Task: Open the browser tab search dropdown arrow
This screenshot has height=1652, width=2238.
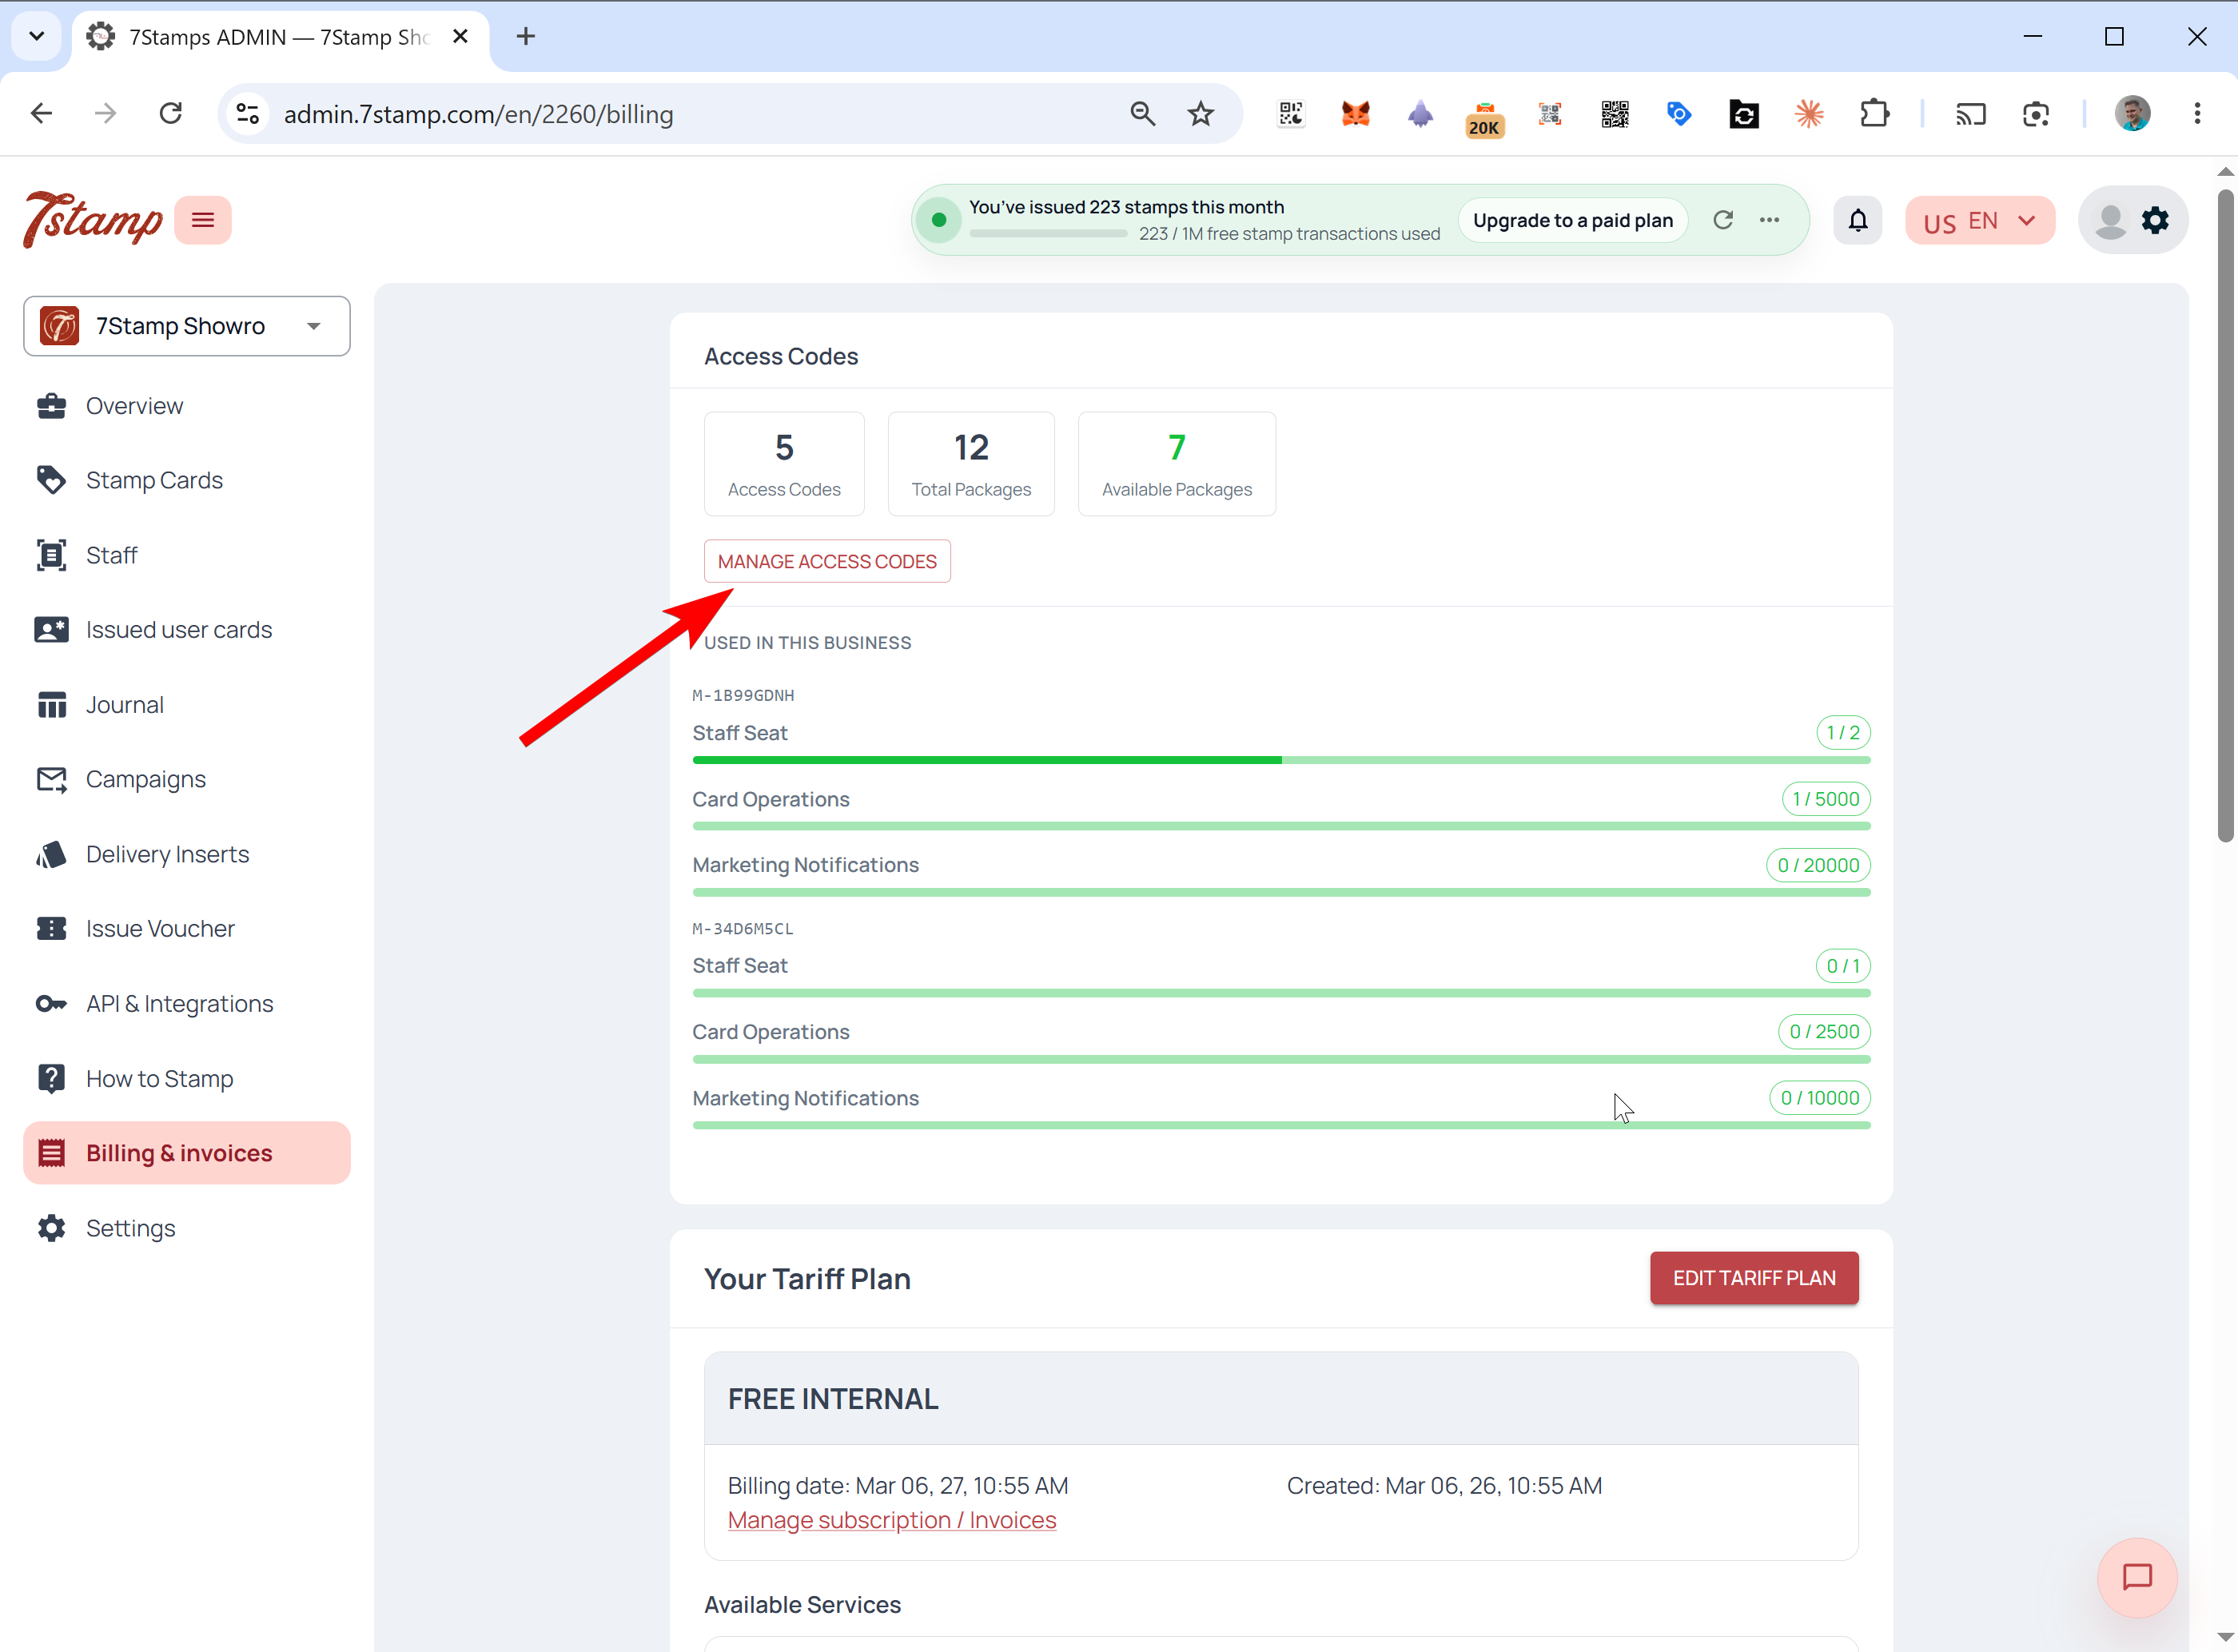Action: pyautogui.click(x=37, y=37)
